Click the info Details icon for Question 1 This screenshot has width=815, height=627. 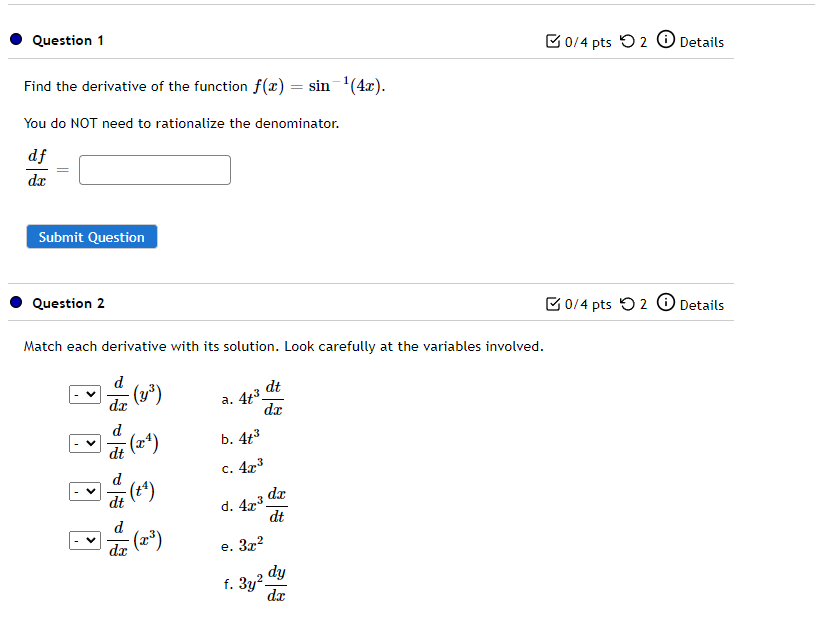[666, 41]
